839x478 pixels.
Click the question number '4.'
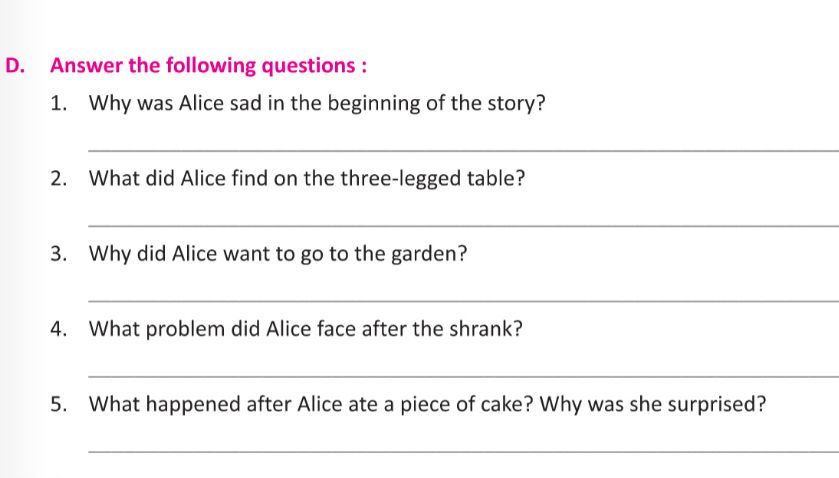[60, 329]
